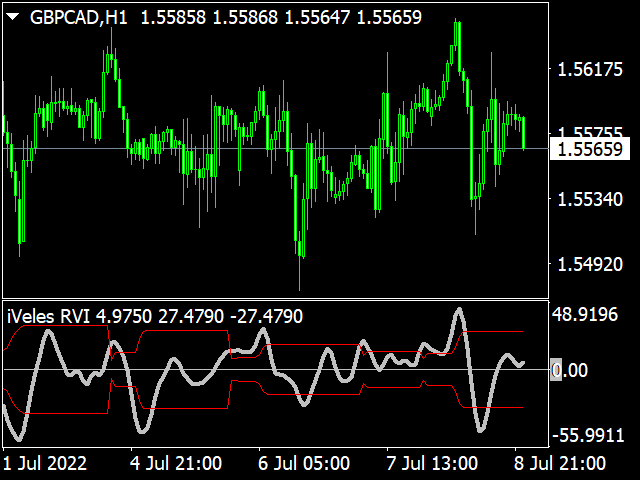The height and width of the screenshot is (480, 640).
Task: Select the 1 Jul 2022 time label
Action: (45, 464)
